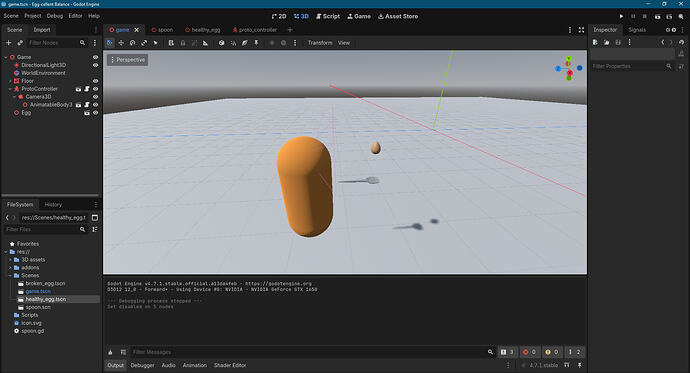Click the Load Resource icon in Inspector
The image size is (690, 373).
click(x=606, y=42)
